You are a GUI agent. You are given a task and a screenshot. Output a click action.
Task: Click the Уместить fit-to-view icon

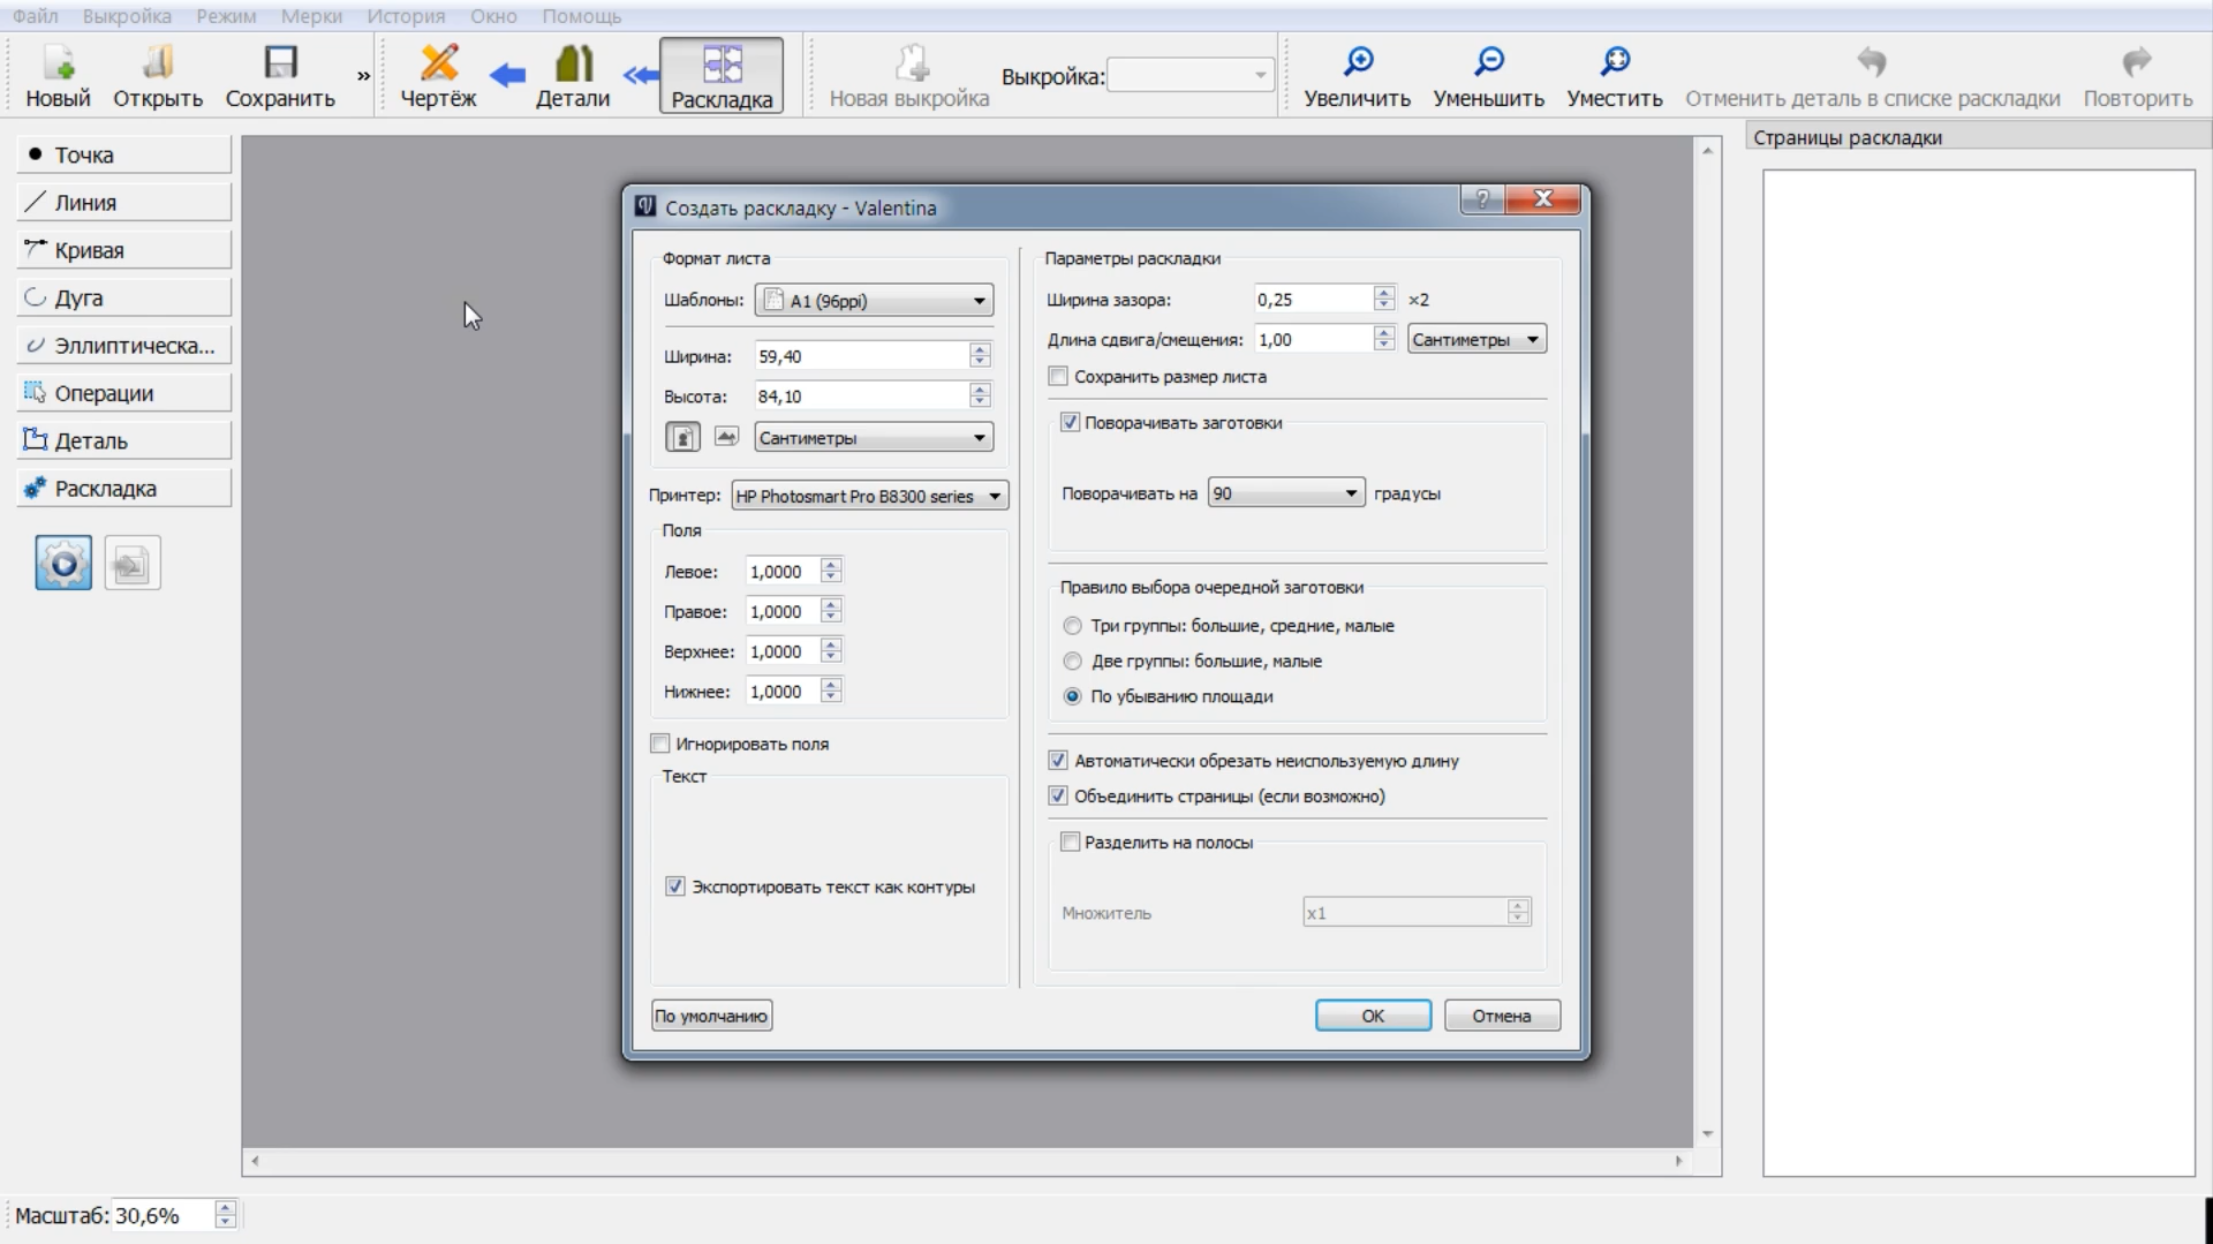(x=1614, y=76)
